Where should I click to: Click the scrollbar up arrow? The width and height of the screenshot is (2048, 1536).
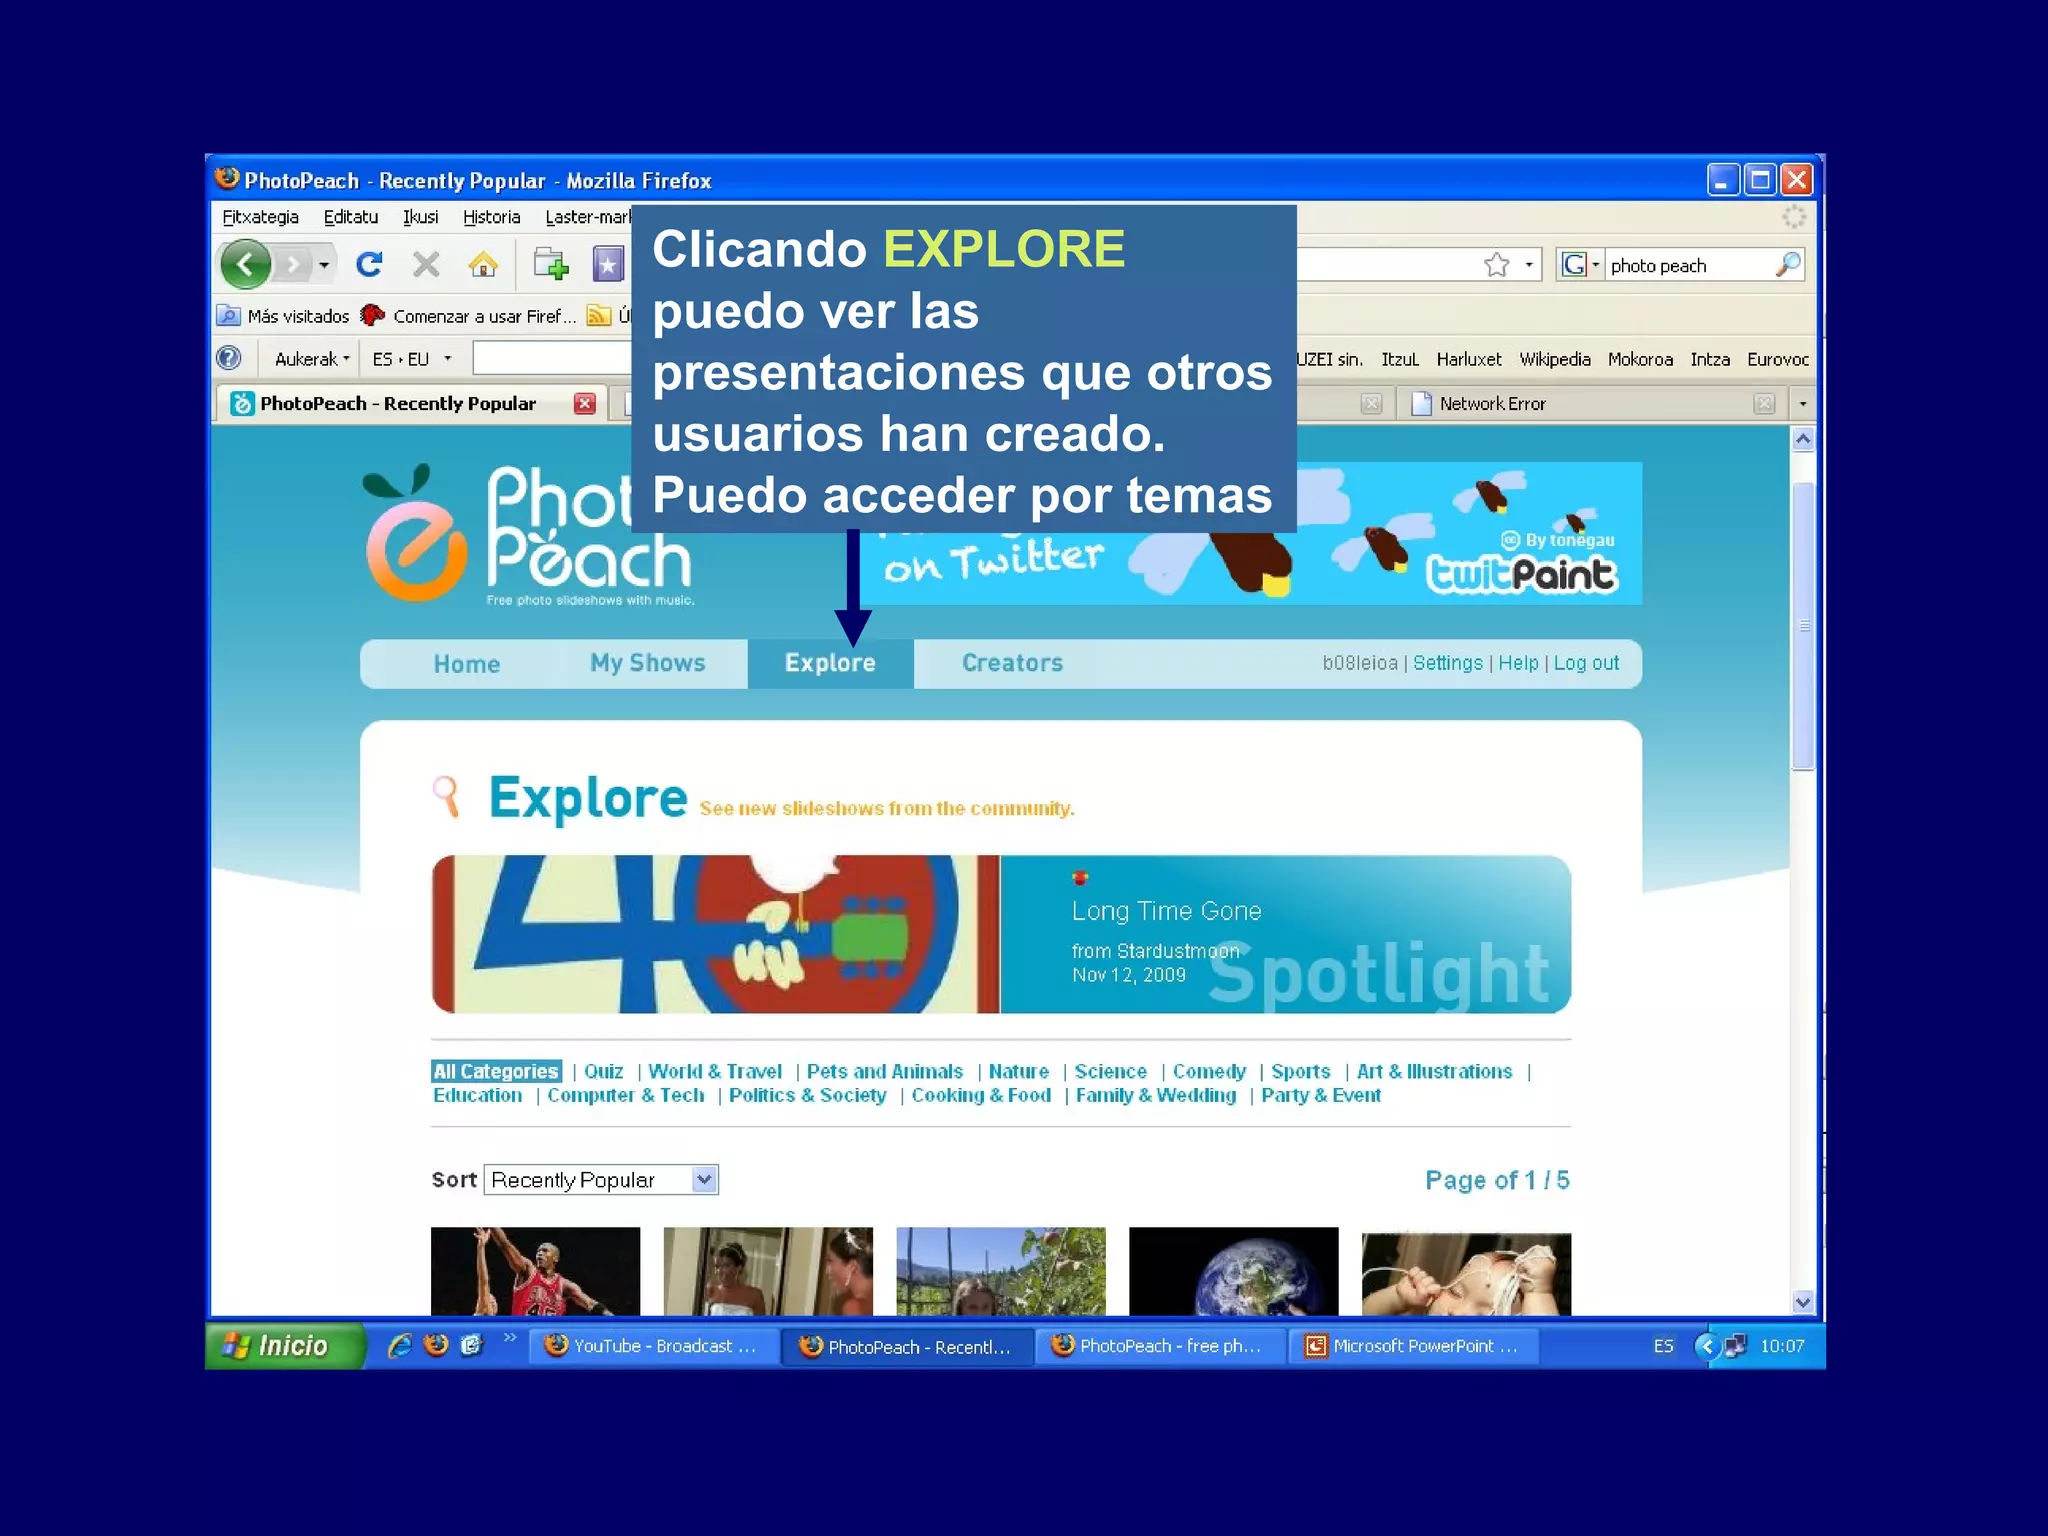click(x=1802, y=439)
